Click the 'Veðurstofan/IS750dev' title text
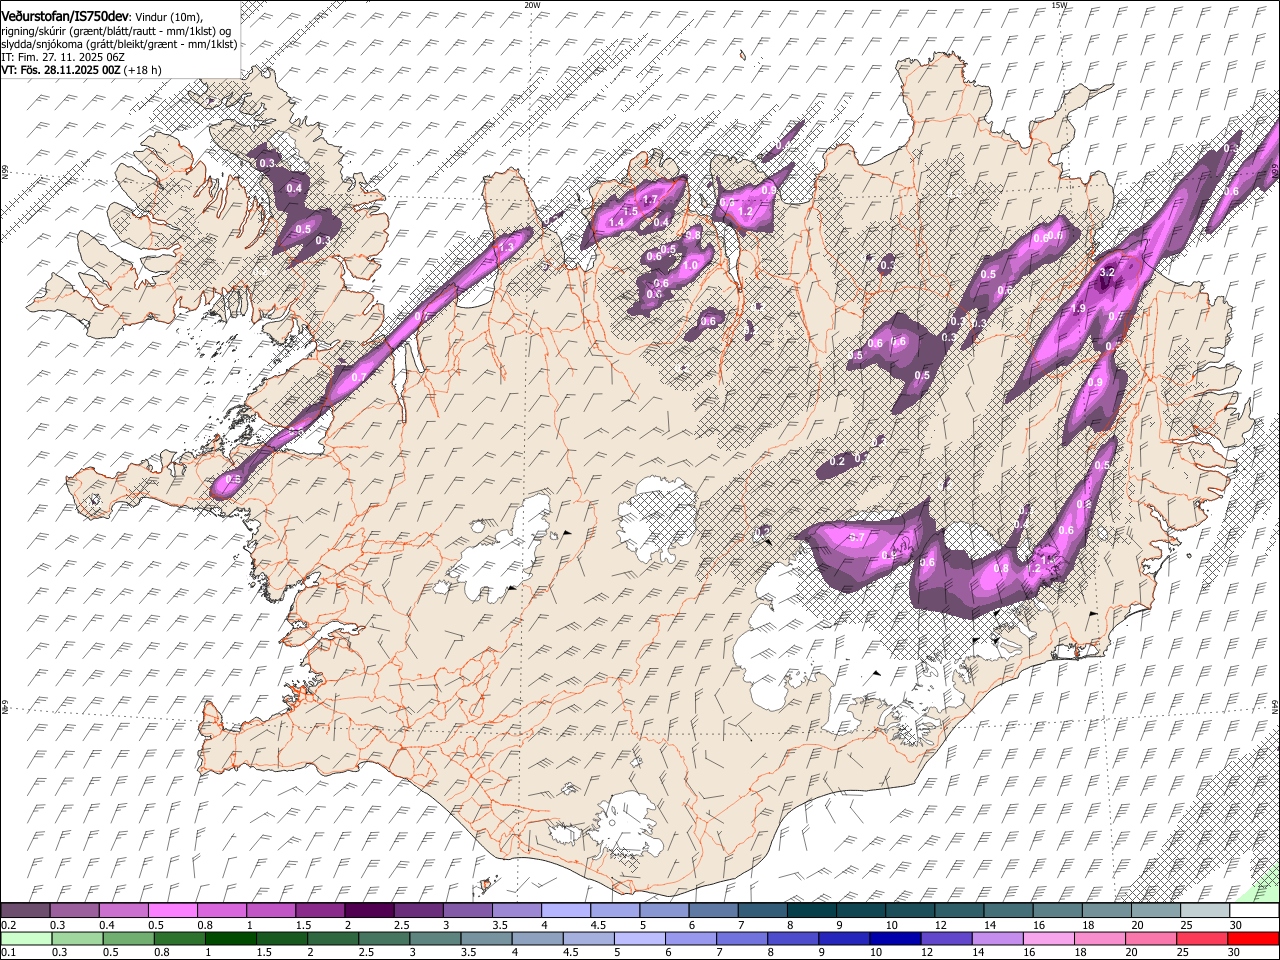 (65, 16)
